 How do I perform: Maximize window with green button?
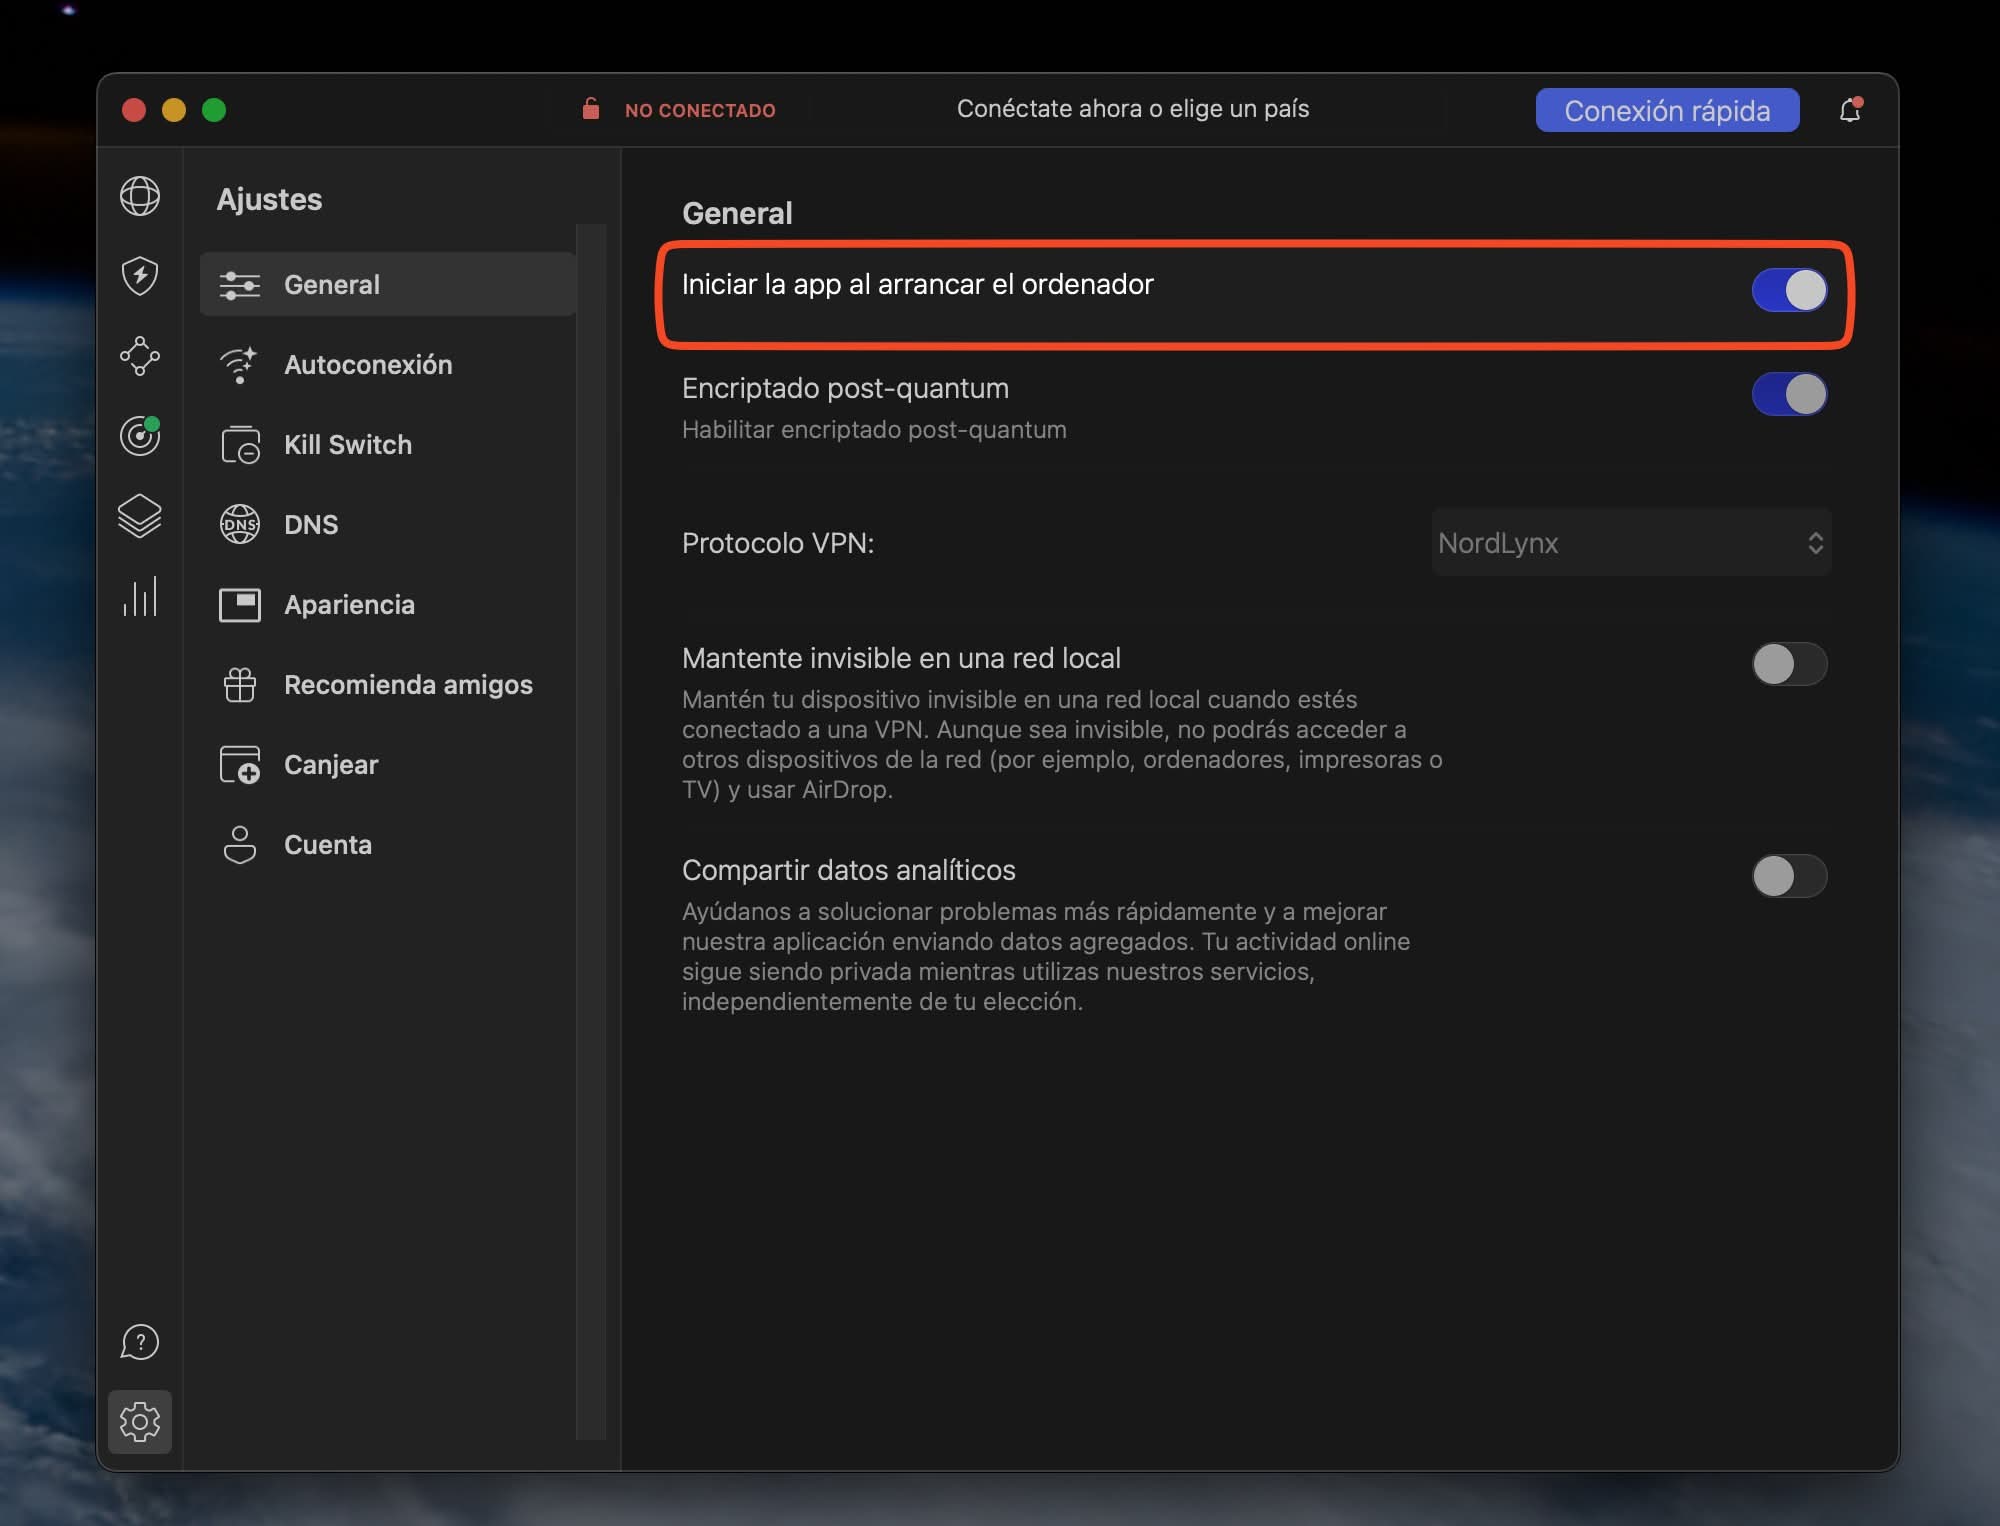(214, 110)
